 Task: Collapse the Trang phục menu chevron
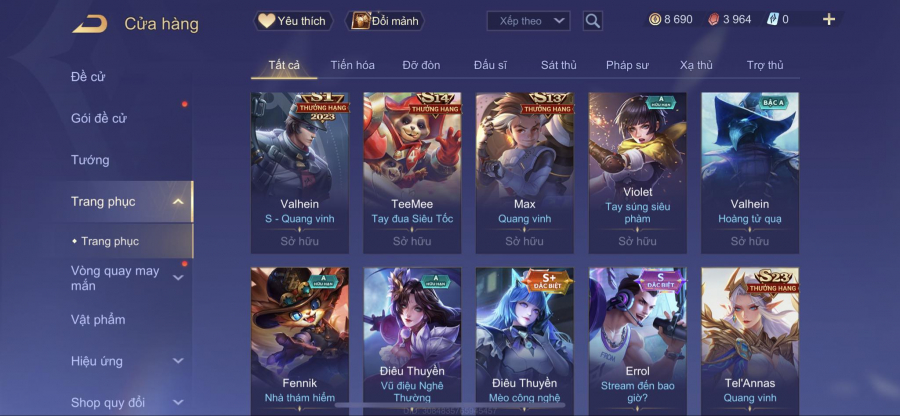[178, 201]
